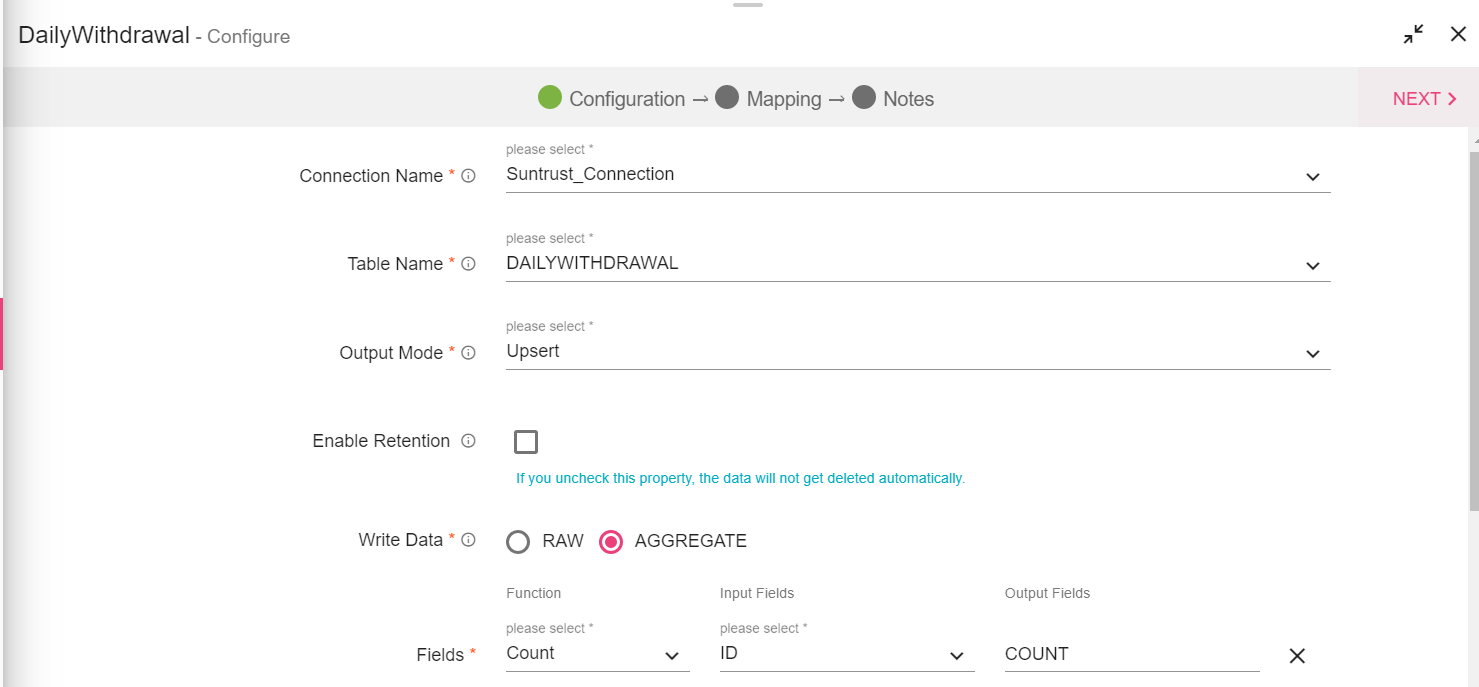The height and width of the screenshot is (687, 1479).
Task: Remove the Count field row
Action: [1297, 656]
